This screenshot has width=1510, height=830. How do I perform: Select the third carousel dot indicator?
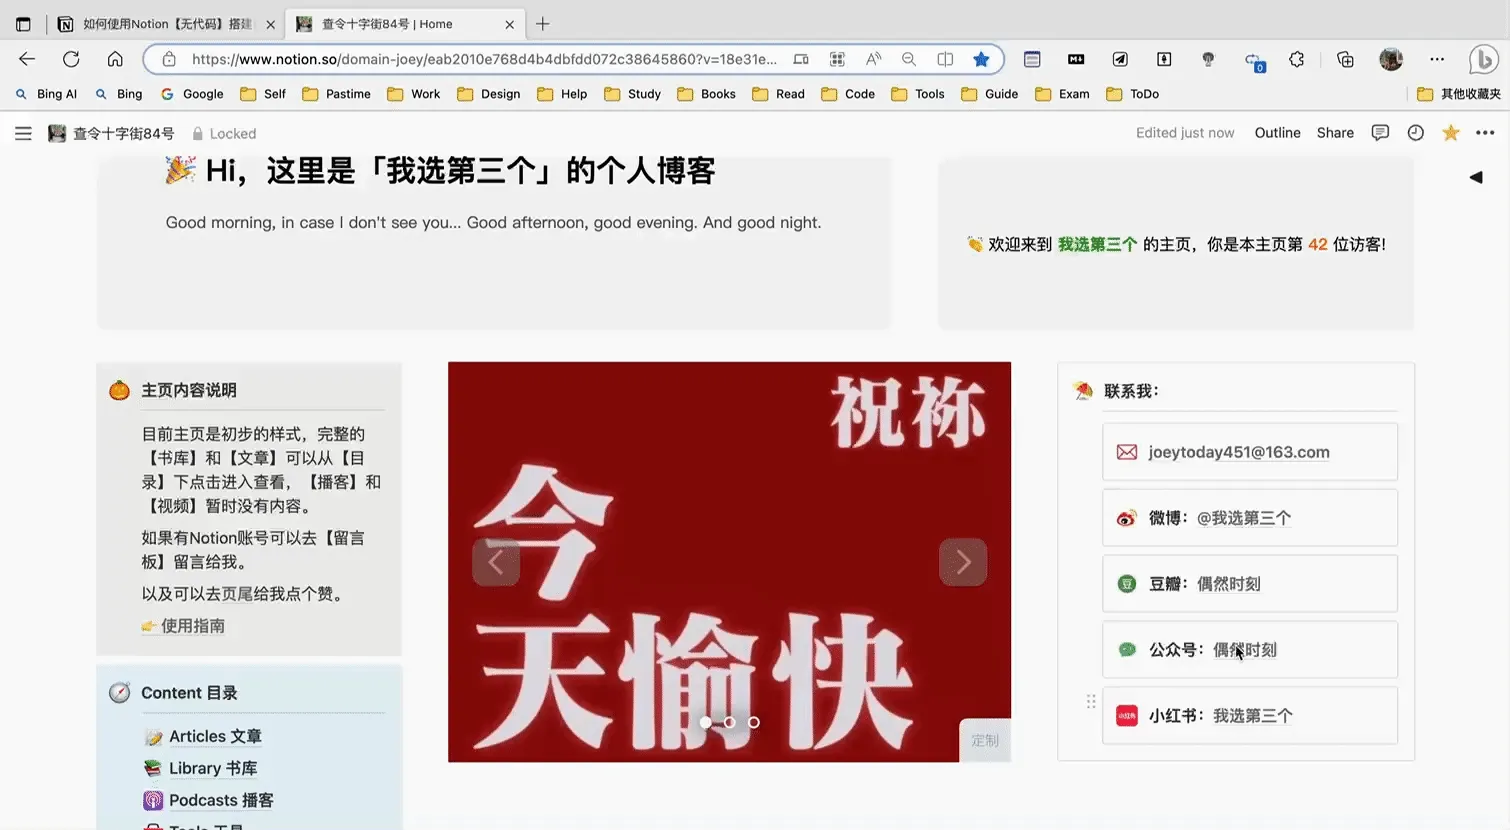tap(754, 722)
